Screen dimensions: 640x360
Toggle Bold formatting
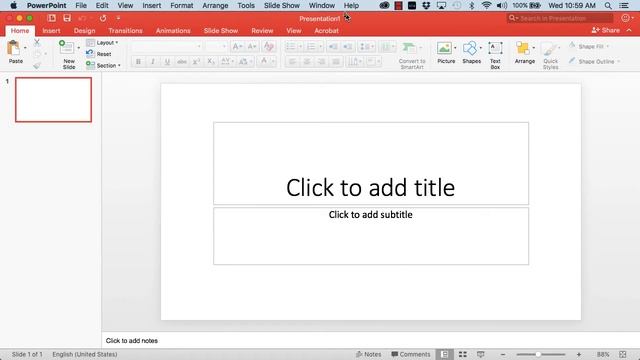click(x=138, y=62)
